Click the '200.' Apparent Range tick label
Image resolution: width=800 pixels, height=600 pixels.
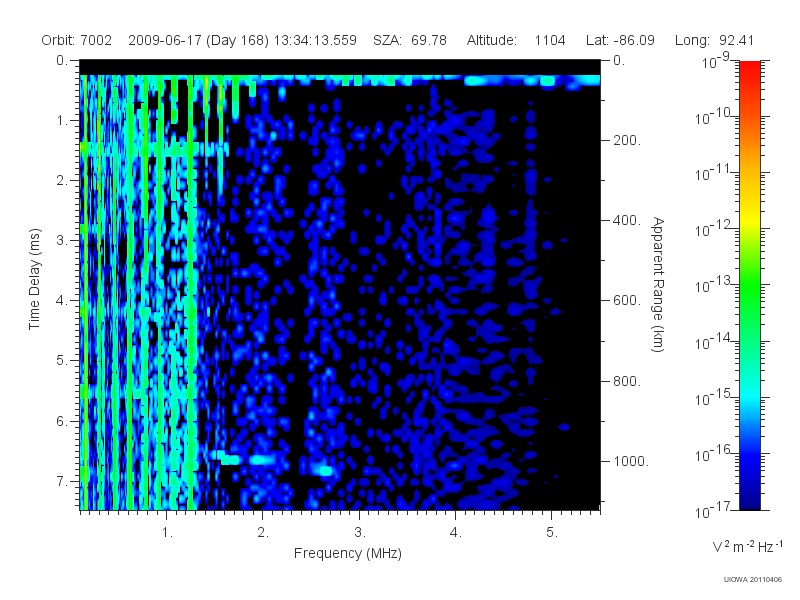tap(627, 140)
